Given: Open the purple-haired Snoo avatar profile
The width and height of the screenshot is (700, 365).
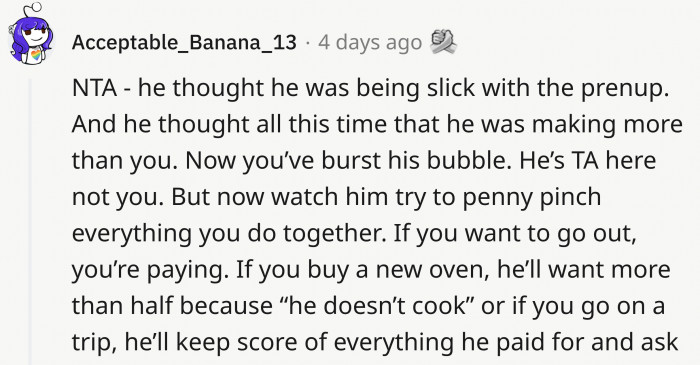Looking at the screenshot, I should (x=30, y=35).
